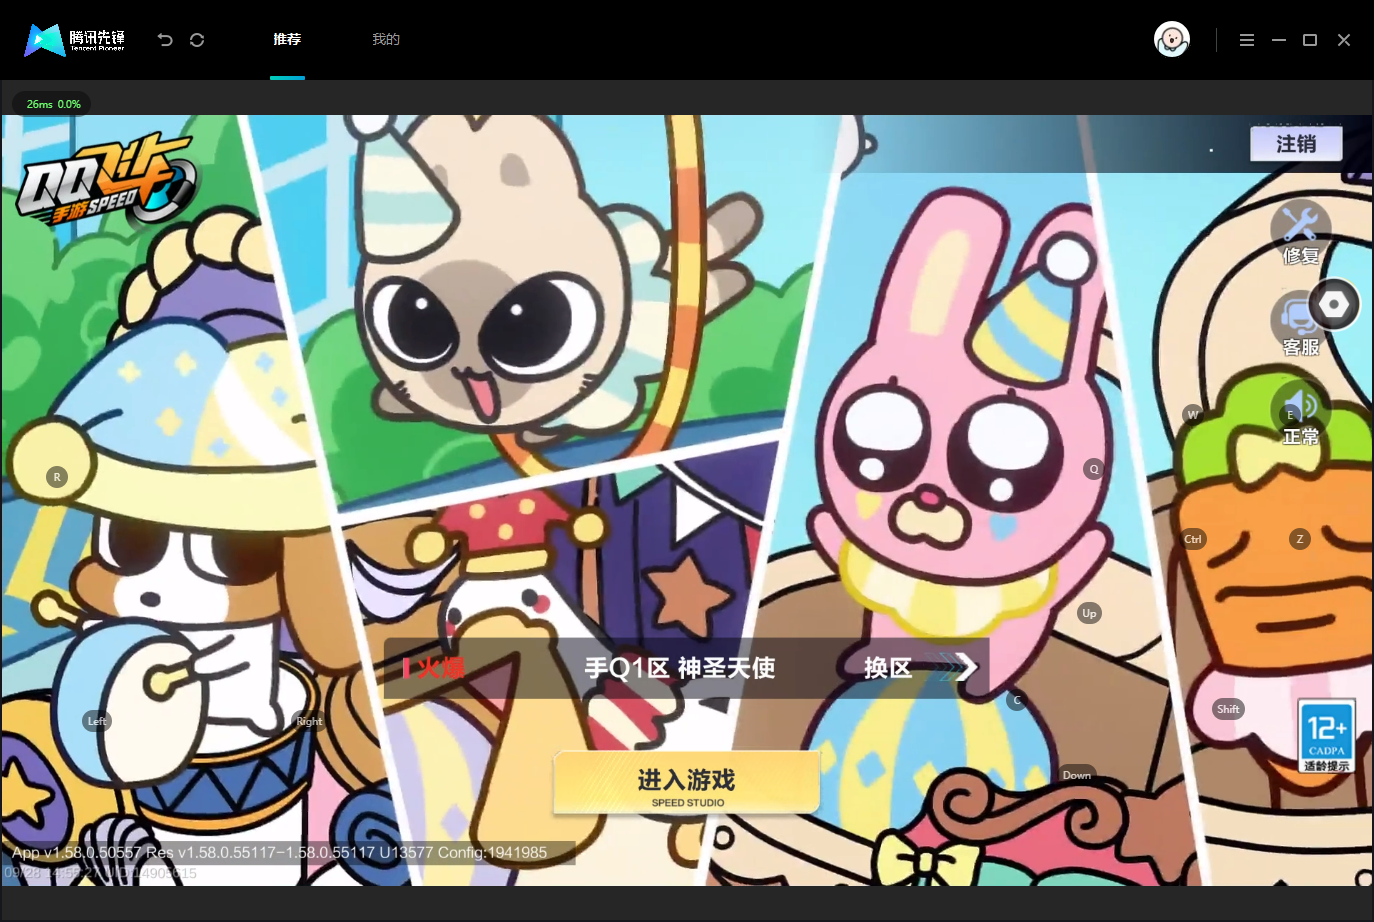Click the Ctrl key mapping marker
Screen dimensions: 1374x922
(1193, 539)
